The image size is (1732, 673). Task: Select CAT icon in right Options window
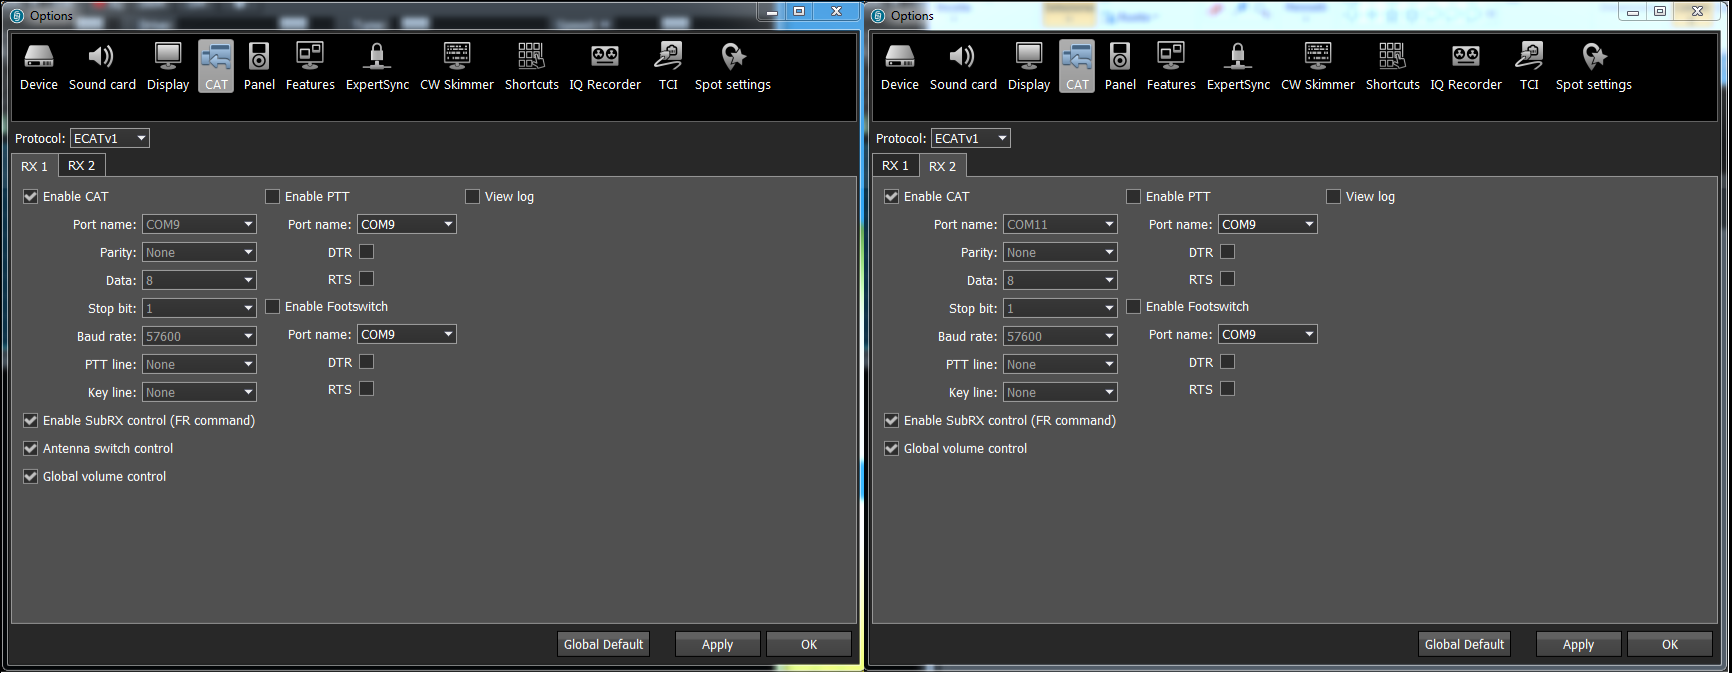[x=1077, y=67]
